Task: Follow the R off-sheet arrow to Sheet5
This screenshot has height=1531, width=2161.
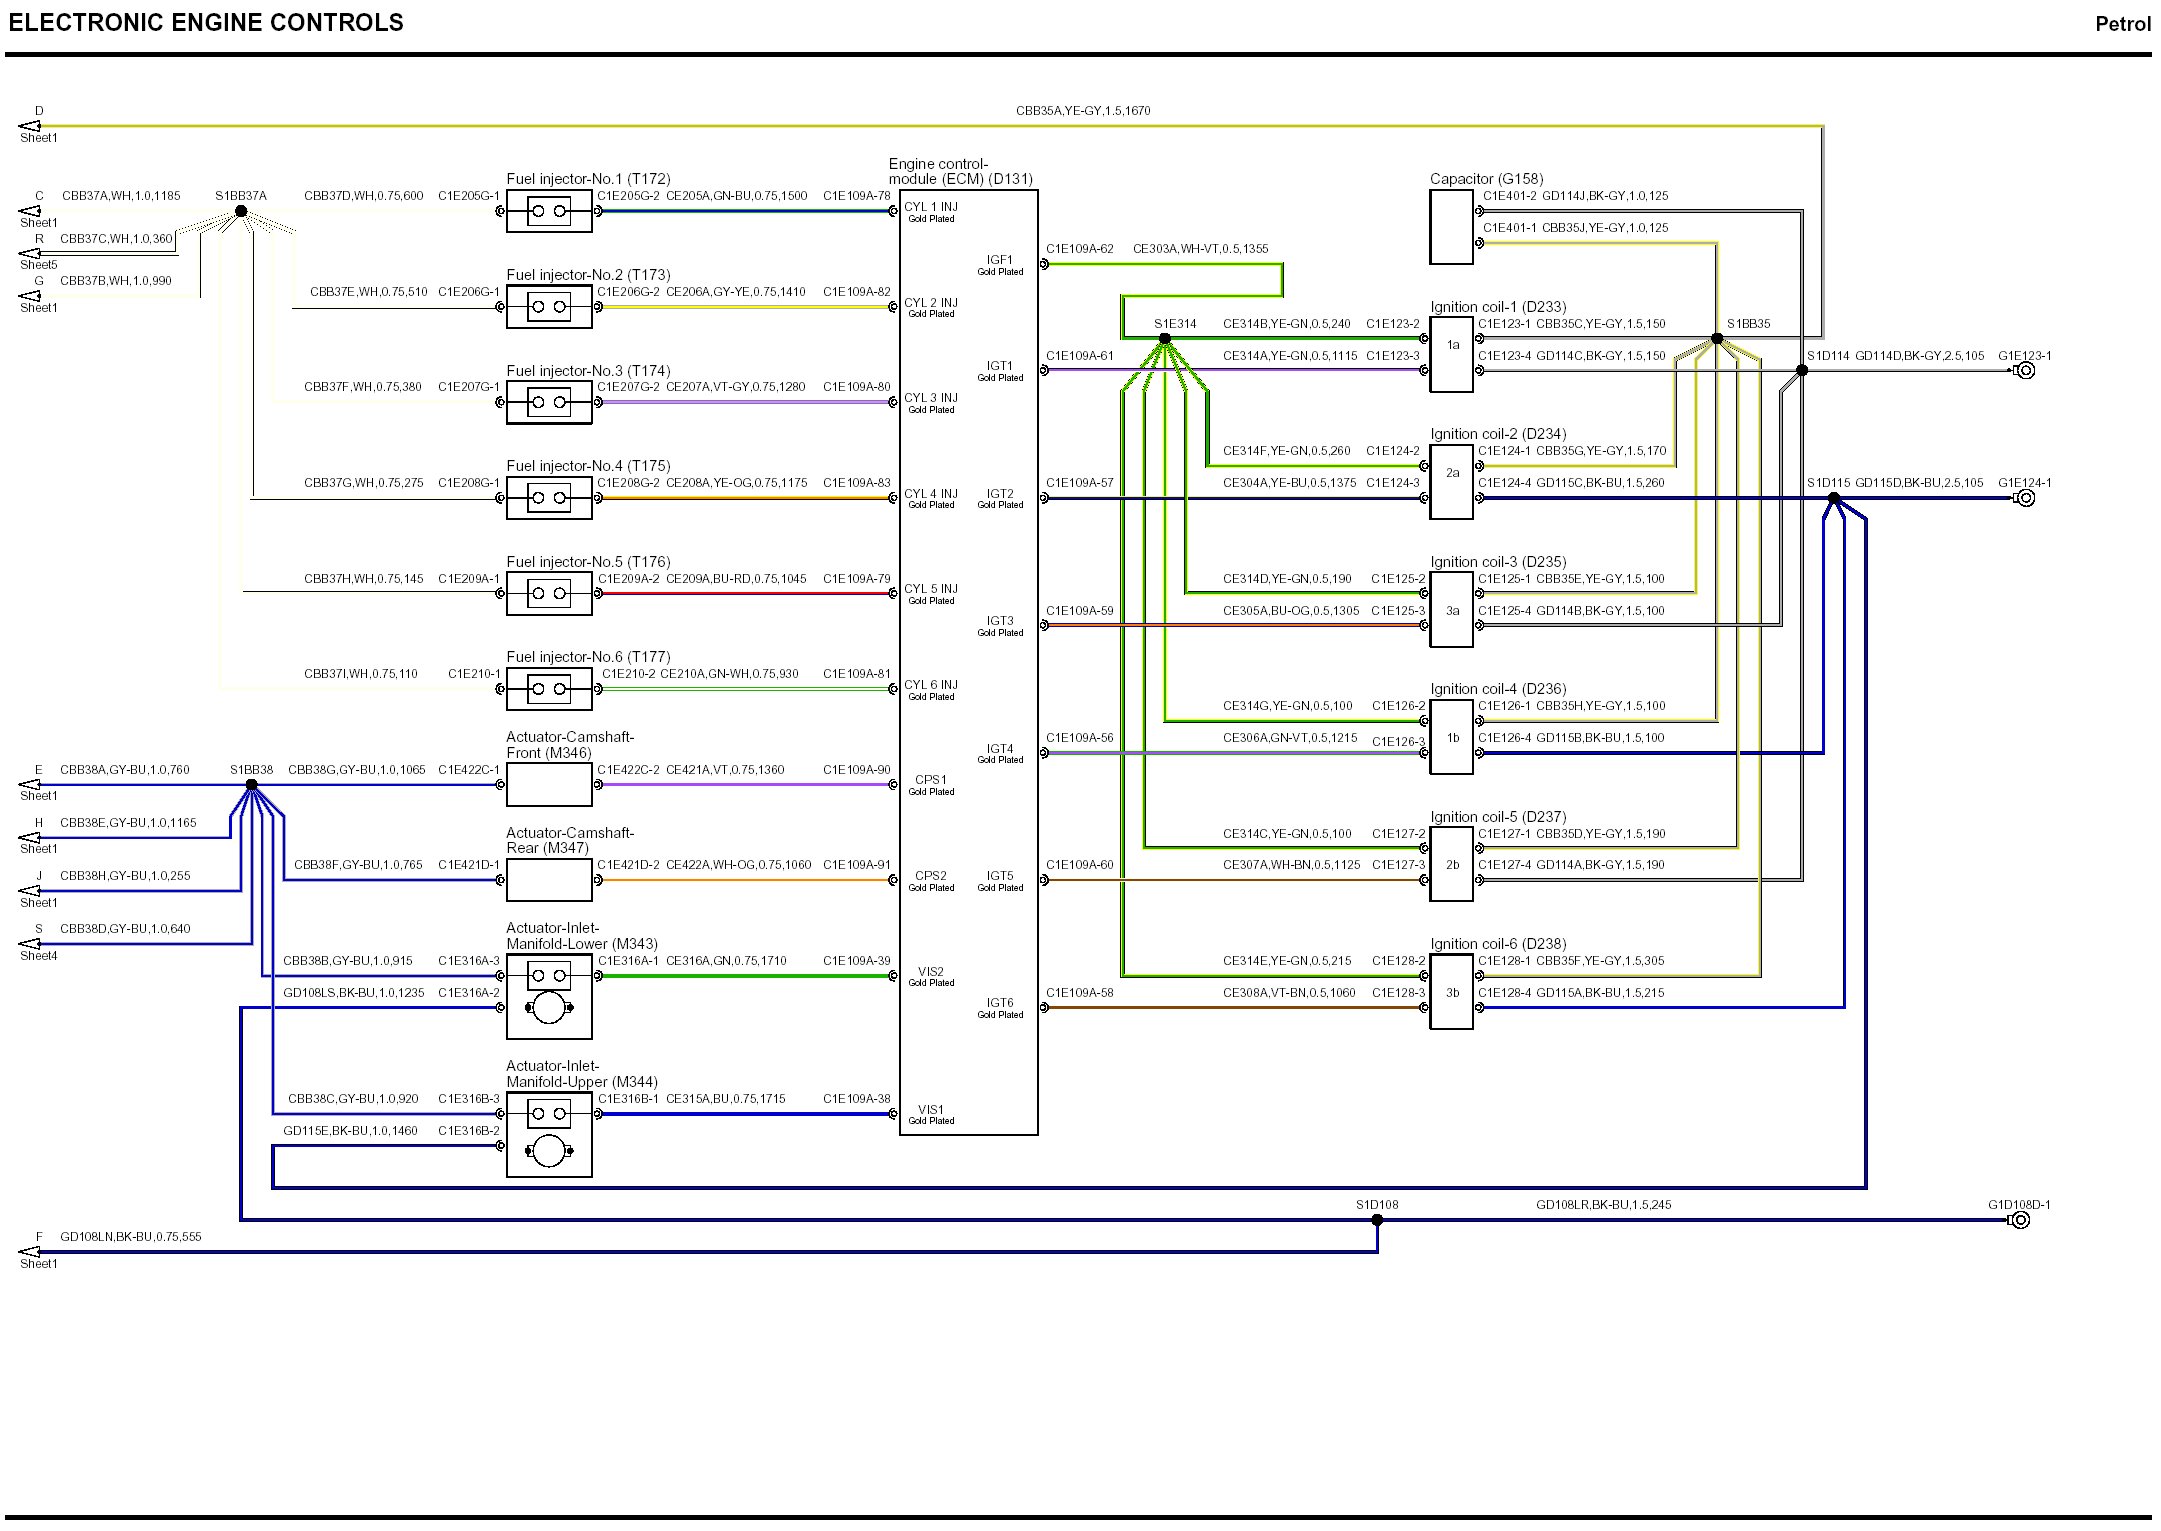Action: click(x=30, y=254)
